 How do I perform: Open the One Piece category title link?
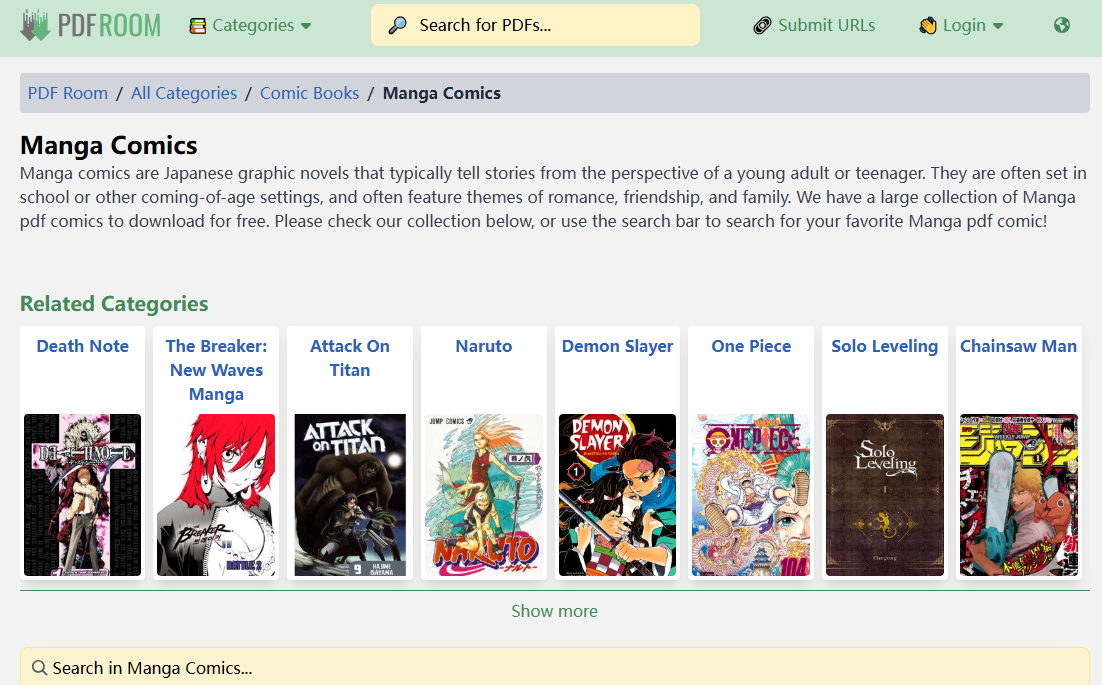click(x=751, y=346)
